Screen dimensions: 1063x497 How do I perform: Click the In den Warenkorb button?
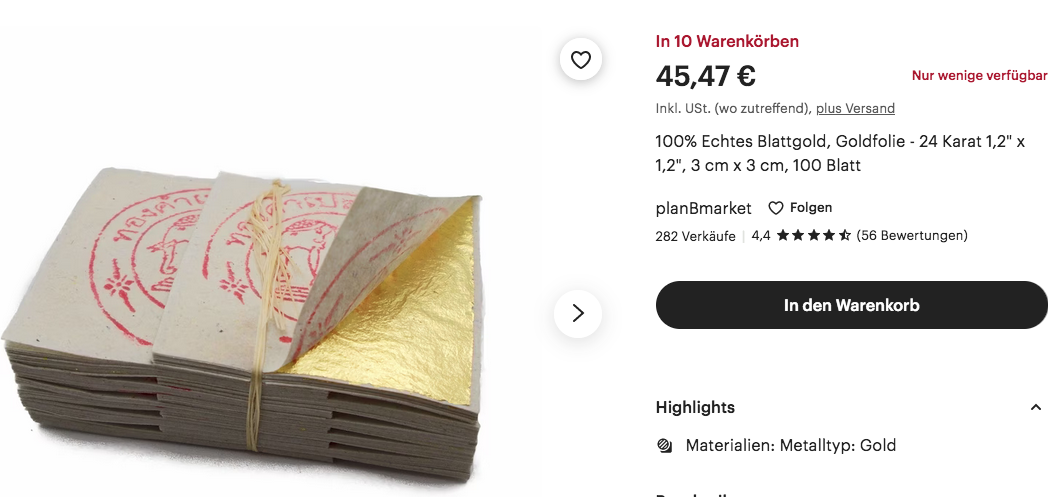(x=851, y=305)
